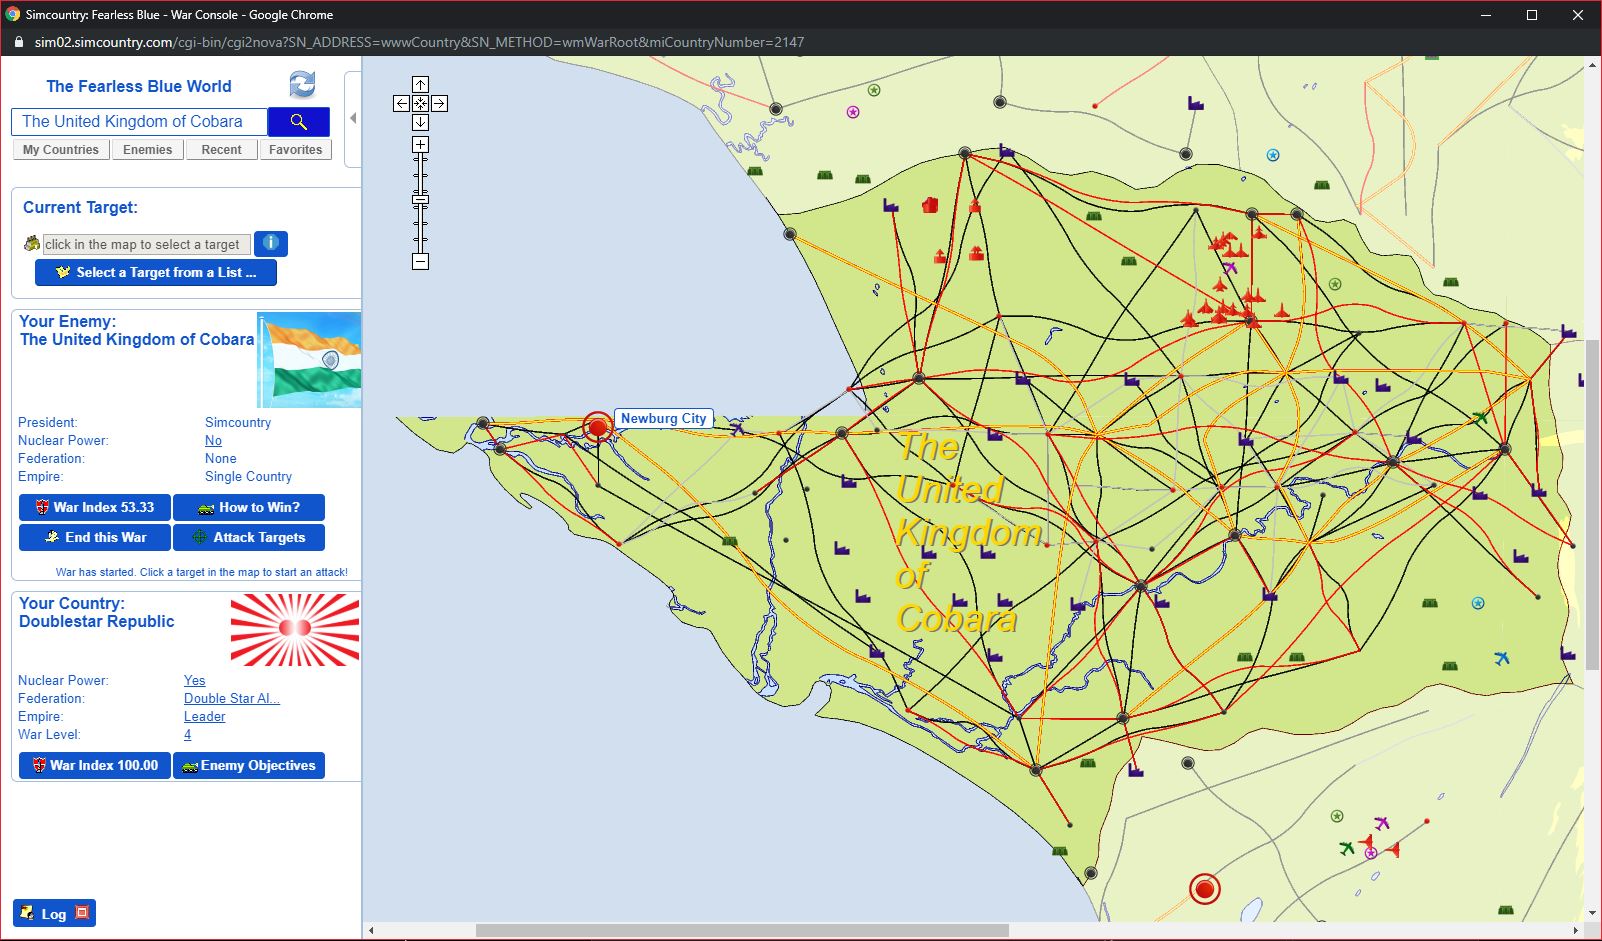The image size is (1602, 941).
Task: Open the My Countries tab
Action: click(61, 150)
